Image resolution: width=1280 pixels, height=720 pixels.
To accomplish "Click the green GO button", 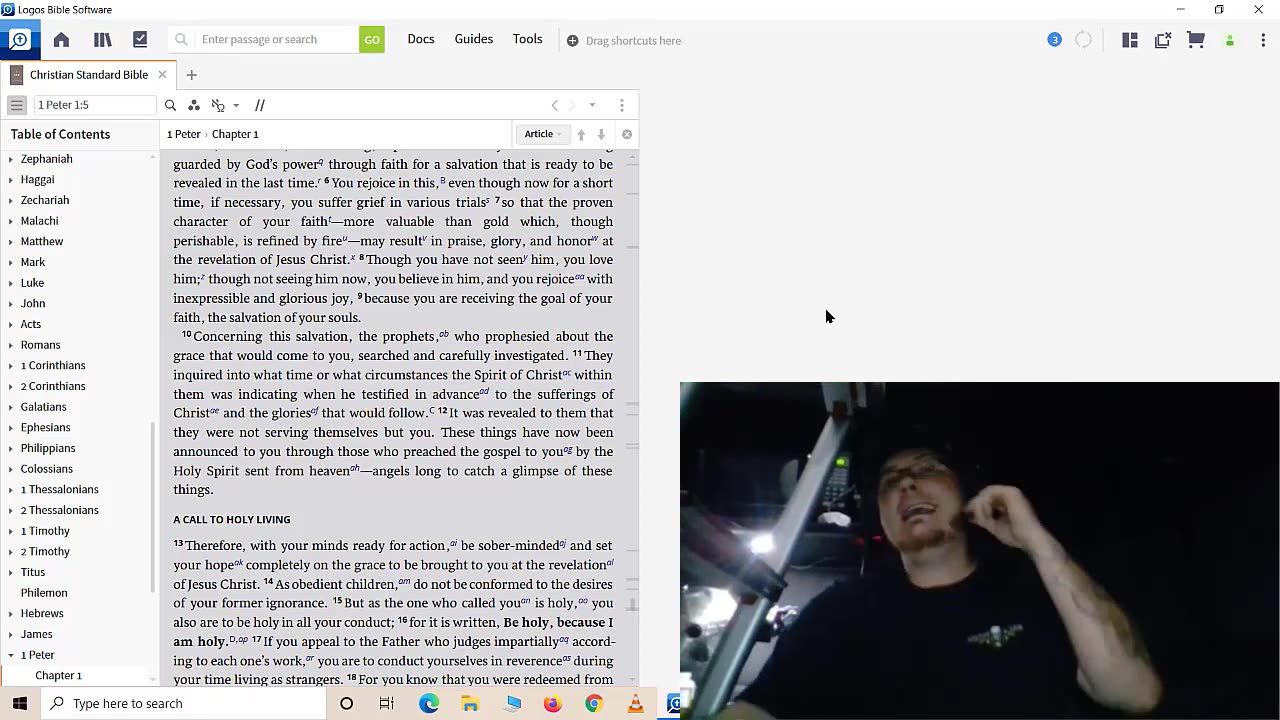I will point(372,40).
